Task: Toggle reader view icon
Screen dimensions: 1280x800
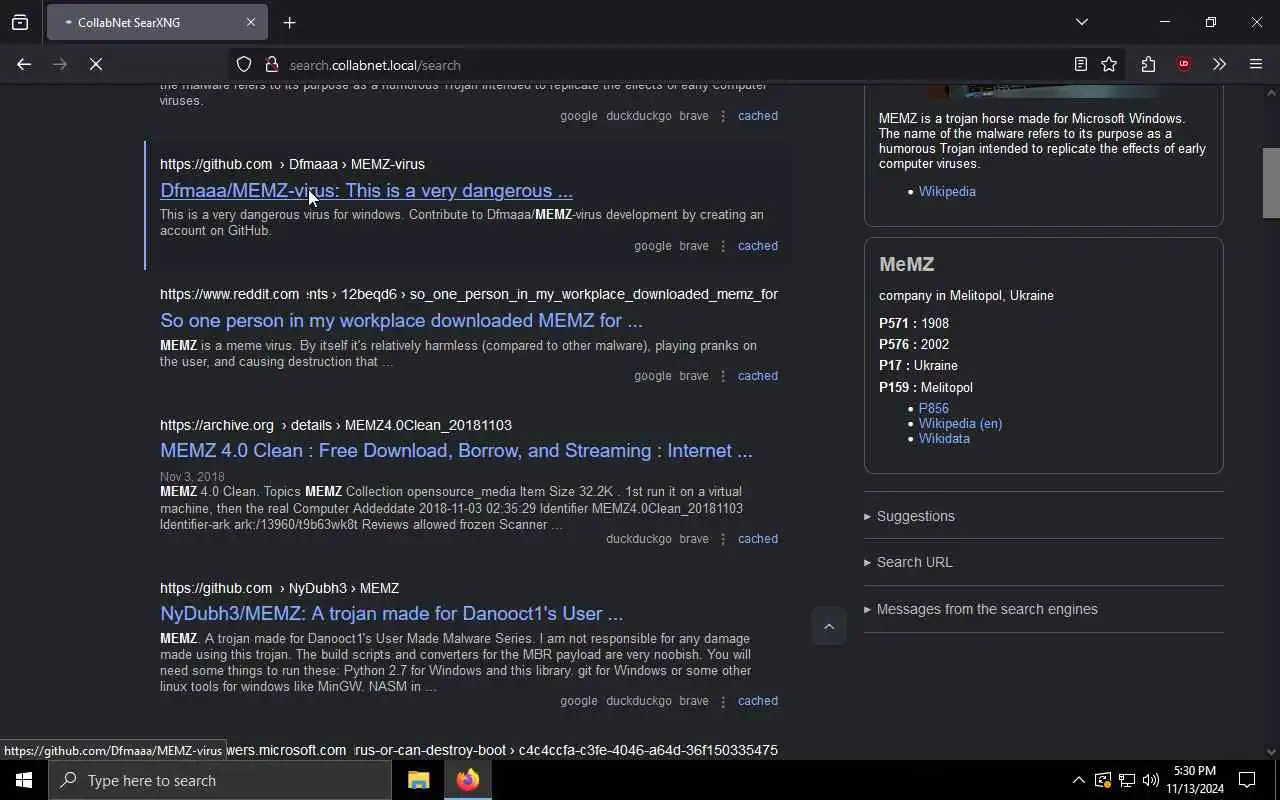Action: pyautogui.click(x=1080, y=64)
